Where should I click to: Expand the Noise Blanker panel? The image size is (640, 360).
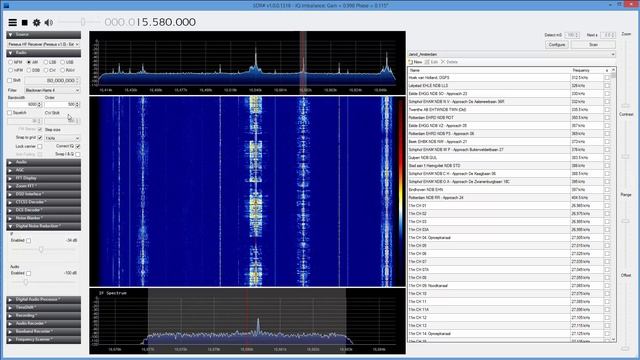43,218
